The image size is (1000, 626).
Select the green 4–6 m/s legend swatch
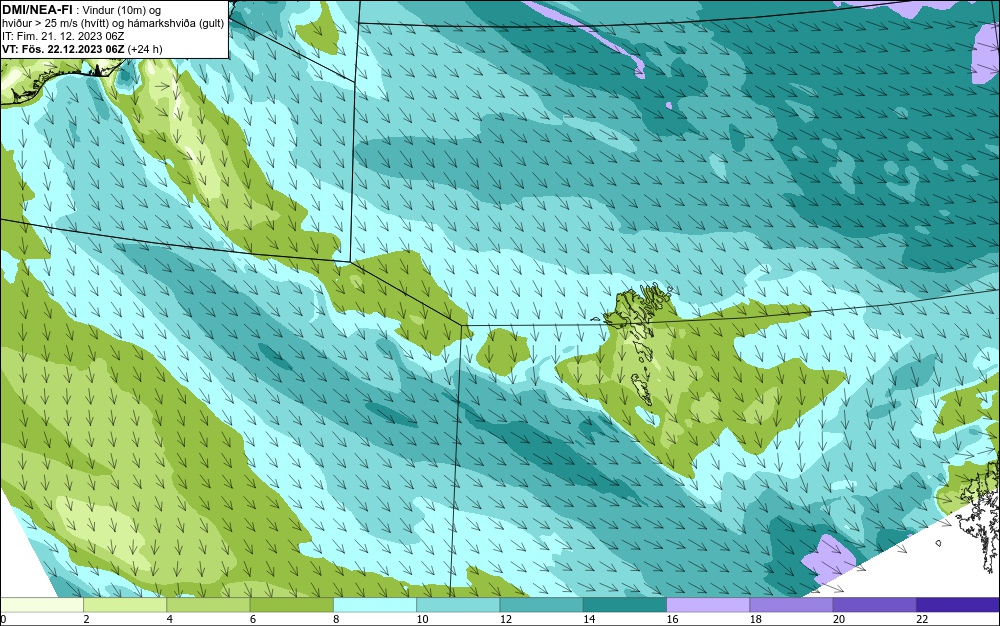pyautogui.click(x=208, y=605)
